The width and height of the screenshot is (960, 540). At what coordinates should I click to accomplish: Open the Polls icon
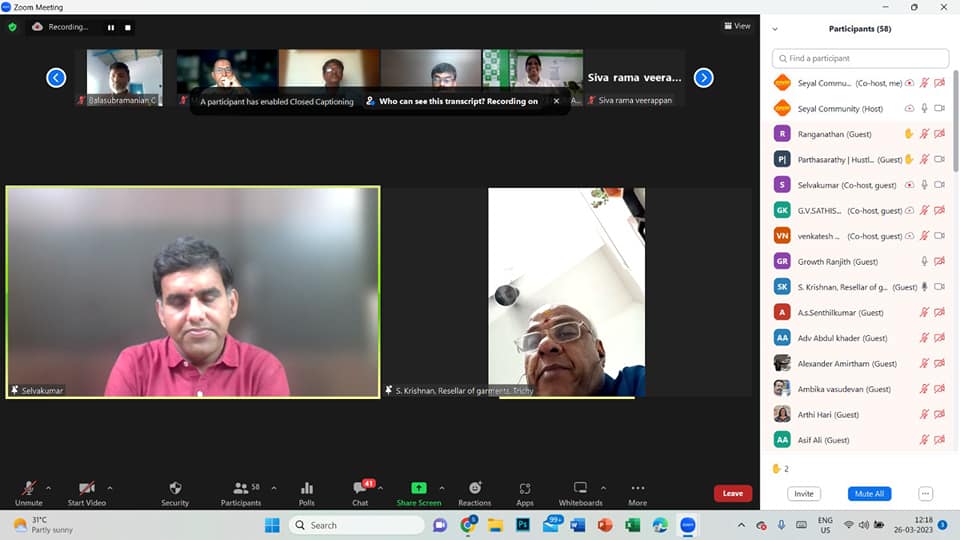(x=307, y=489)
